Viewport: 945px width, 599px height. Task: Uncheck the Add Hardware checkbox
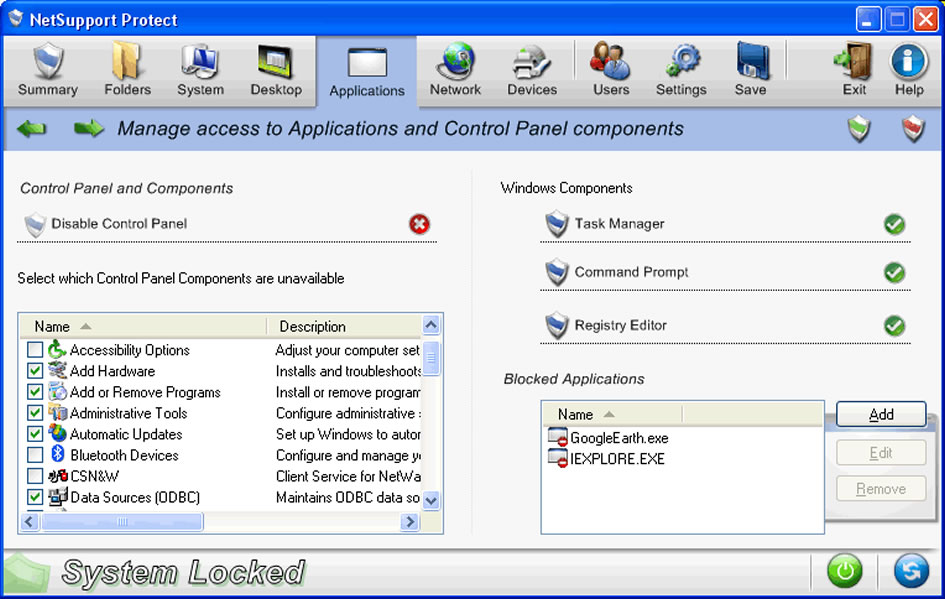(x=35, y=371)
